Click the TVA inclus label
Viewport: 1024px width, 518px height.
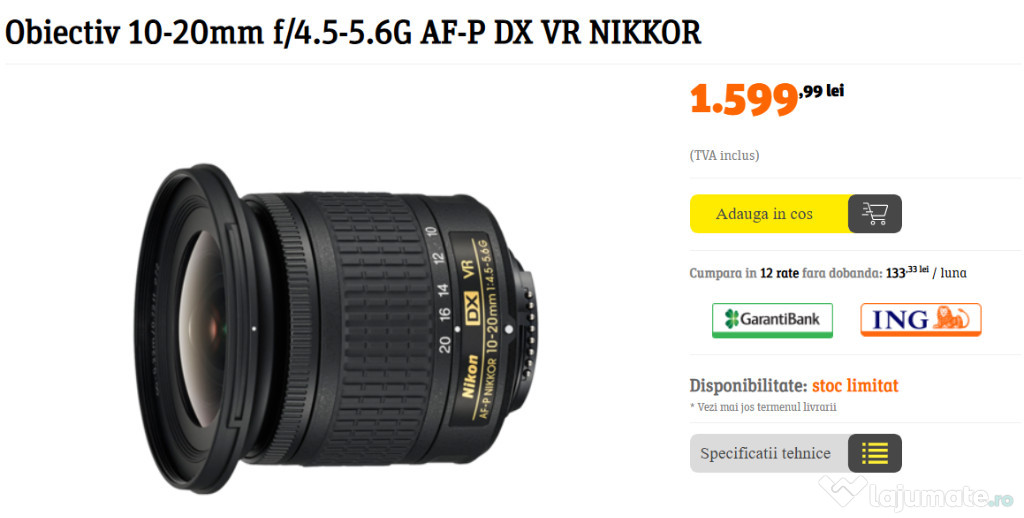tap(724, 155)
